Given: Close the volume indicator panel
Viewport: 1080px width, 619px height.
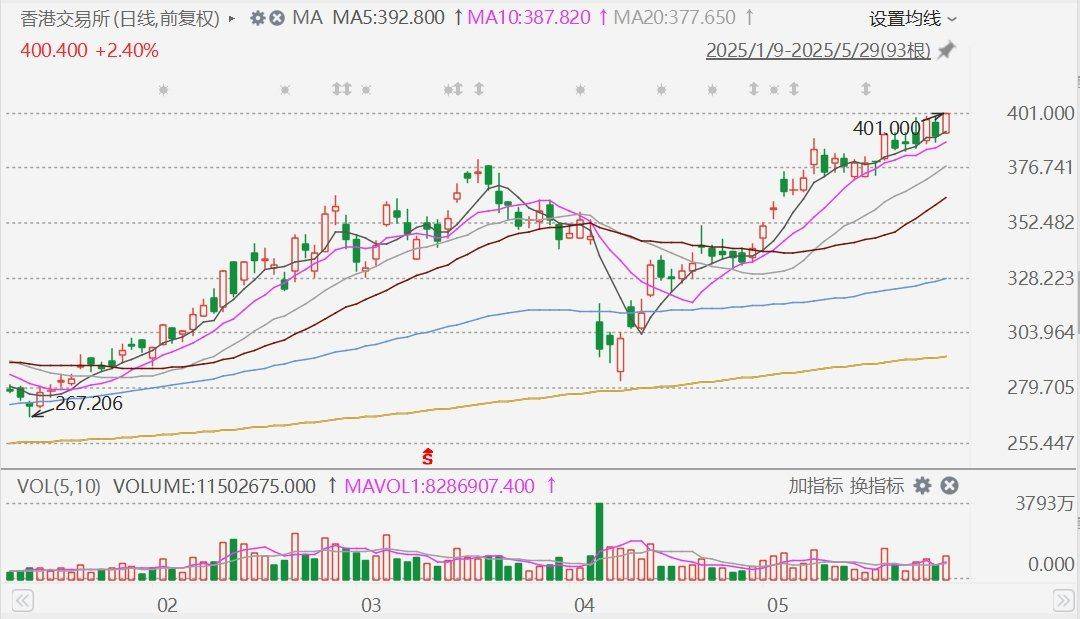Looking at the screenshot, I should point(950,486).
